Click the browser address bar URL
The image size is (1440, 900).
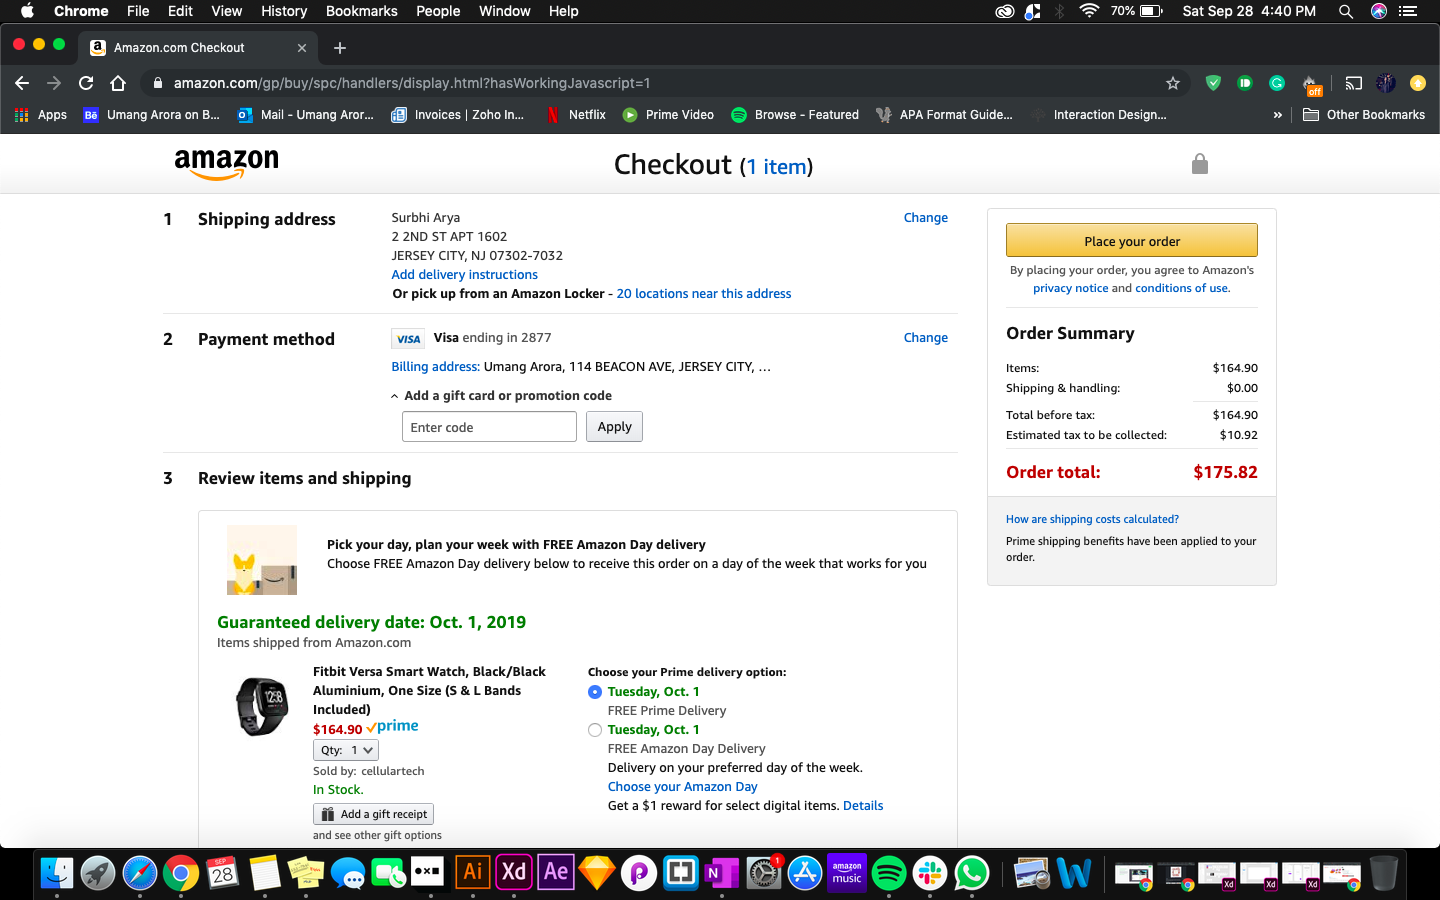point(412,83)
